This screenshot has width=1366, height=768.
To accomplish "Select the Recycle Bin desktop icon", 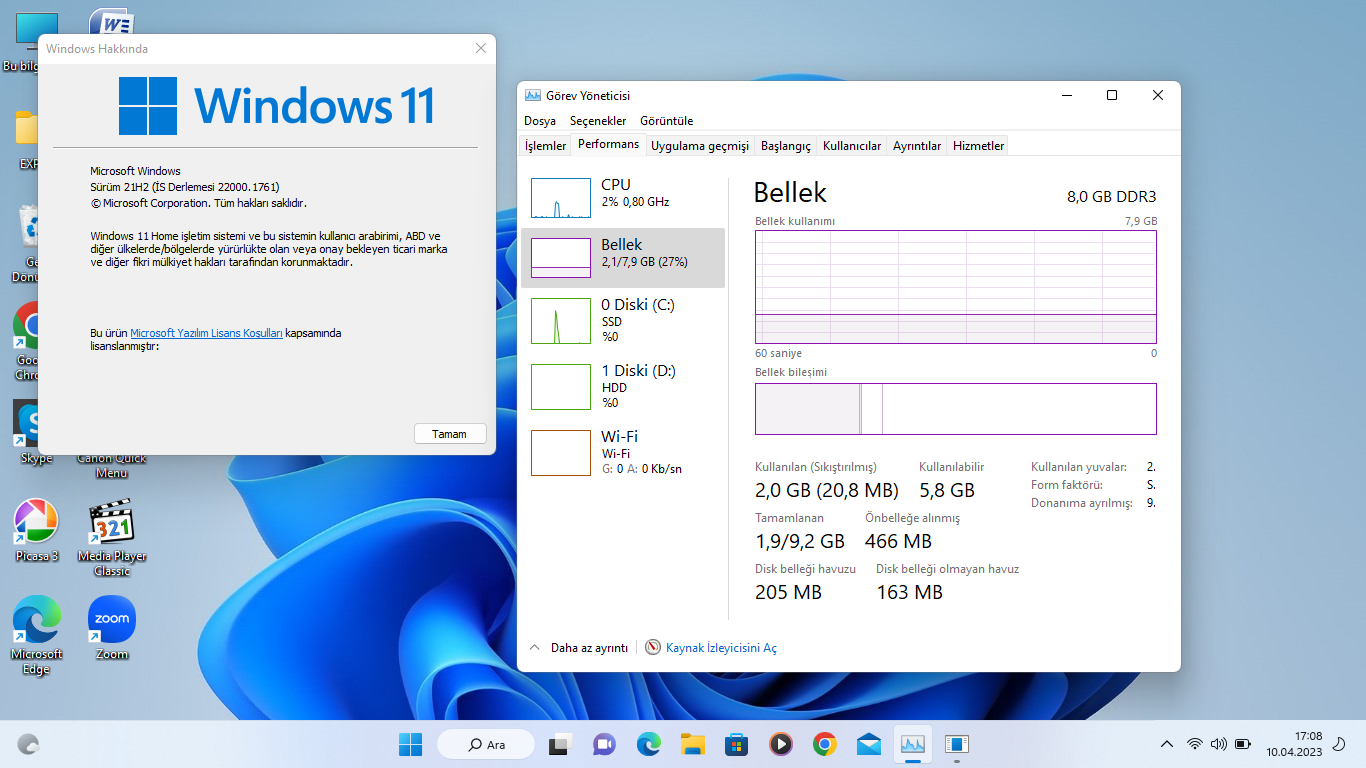I will coord(27,243).
